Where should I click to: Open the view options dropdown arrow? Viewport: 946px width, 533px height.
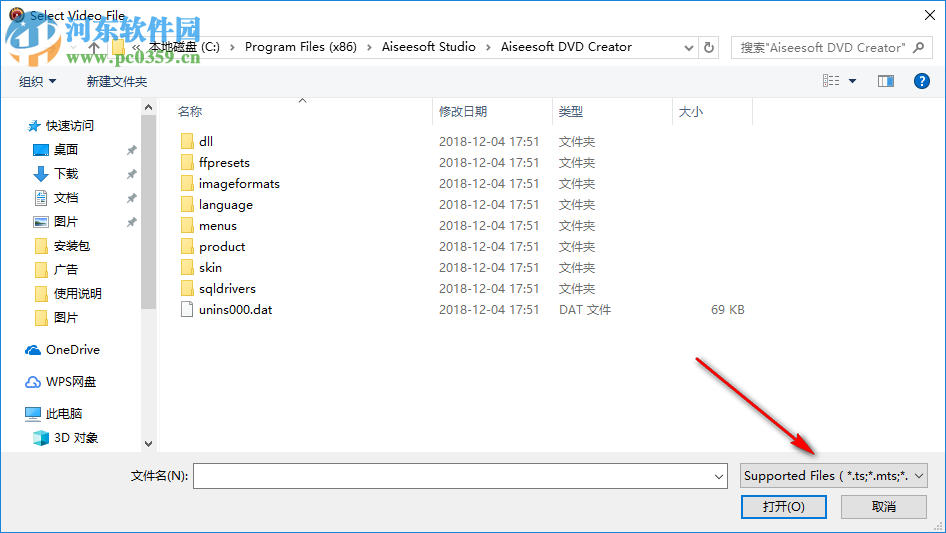[852, 81]
